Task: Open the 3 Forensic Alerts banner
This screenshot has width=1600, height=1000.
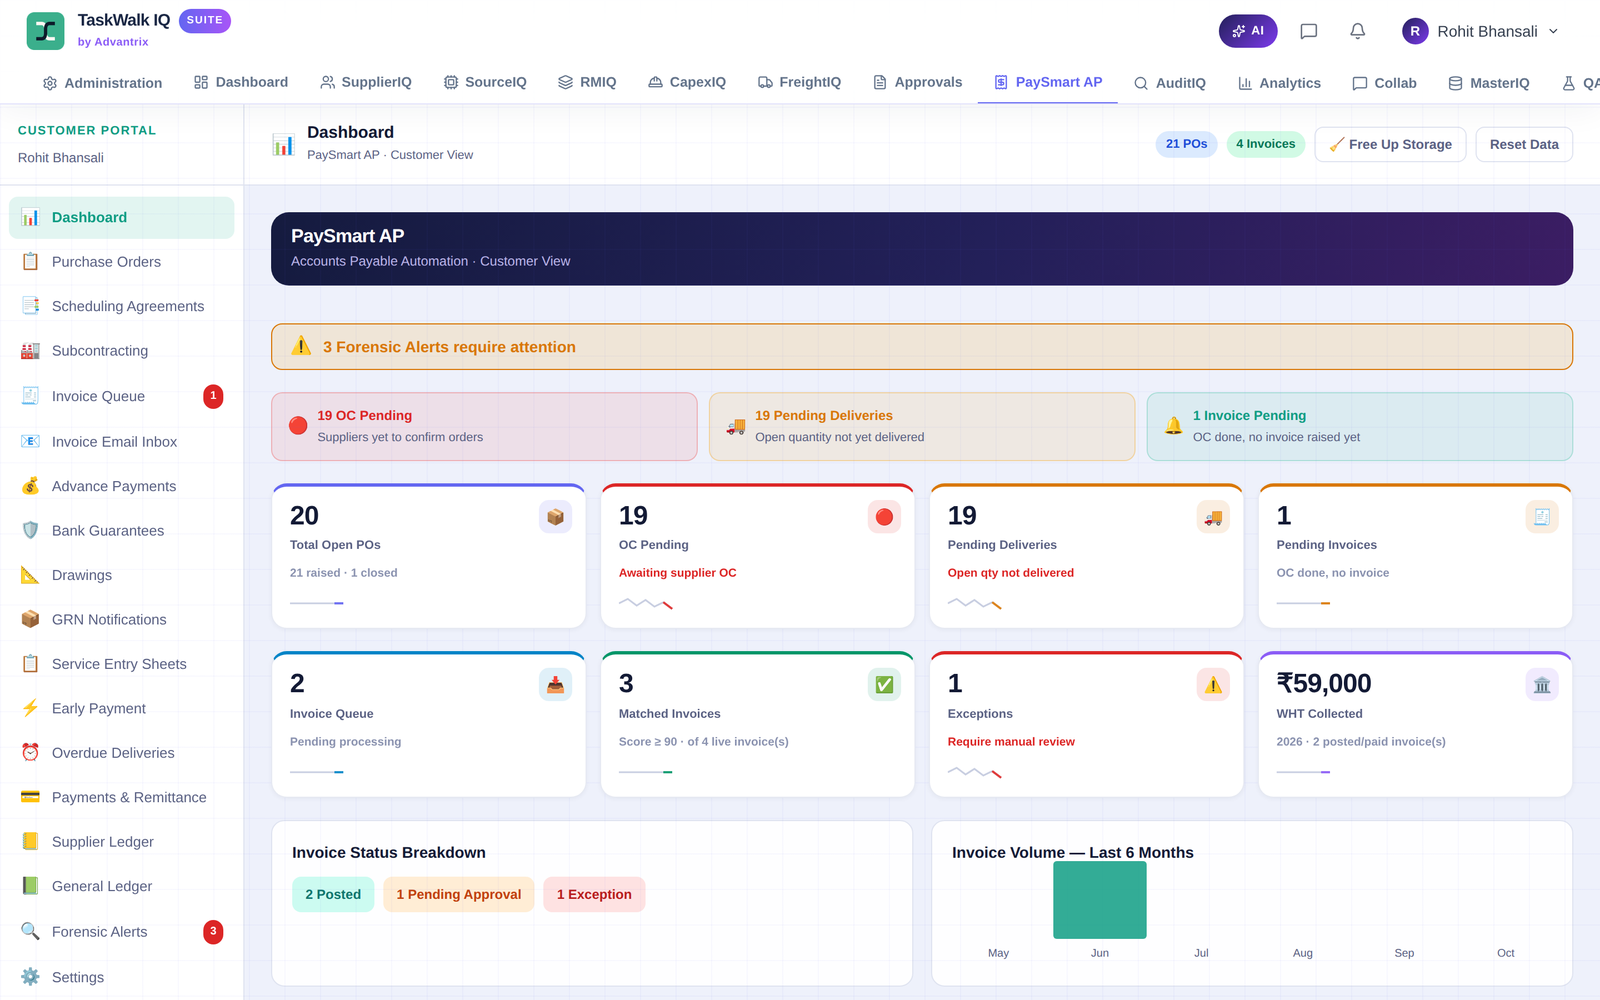Action: [922, 347]
